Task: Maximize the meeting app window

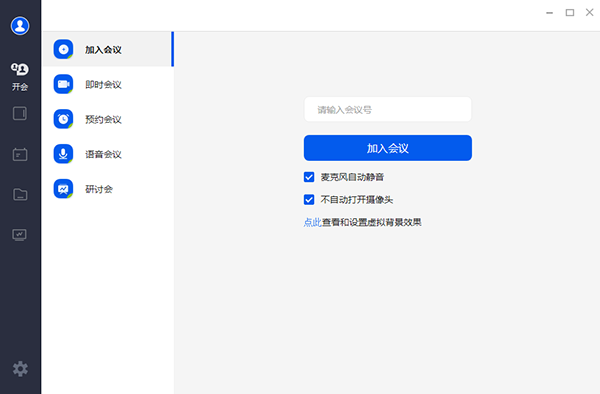Action: (570, 13)
